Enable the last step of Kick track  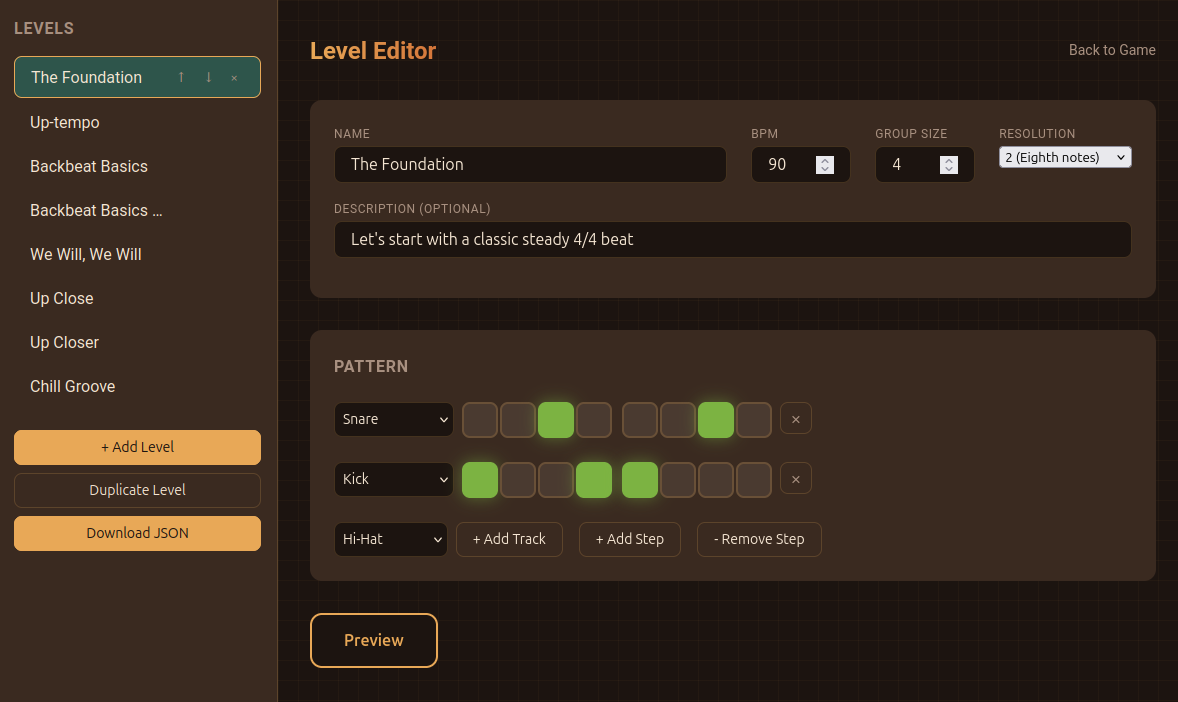coord(754,480)
